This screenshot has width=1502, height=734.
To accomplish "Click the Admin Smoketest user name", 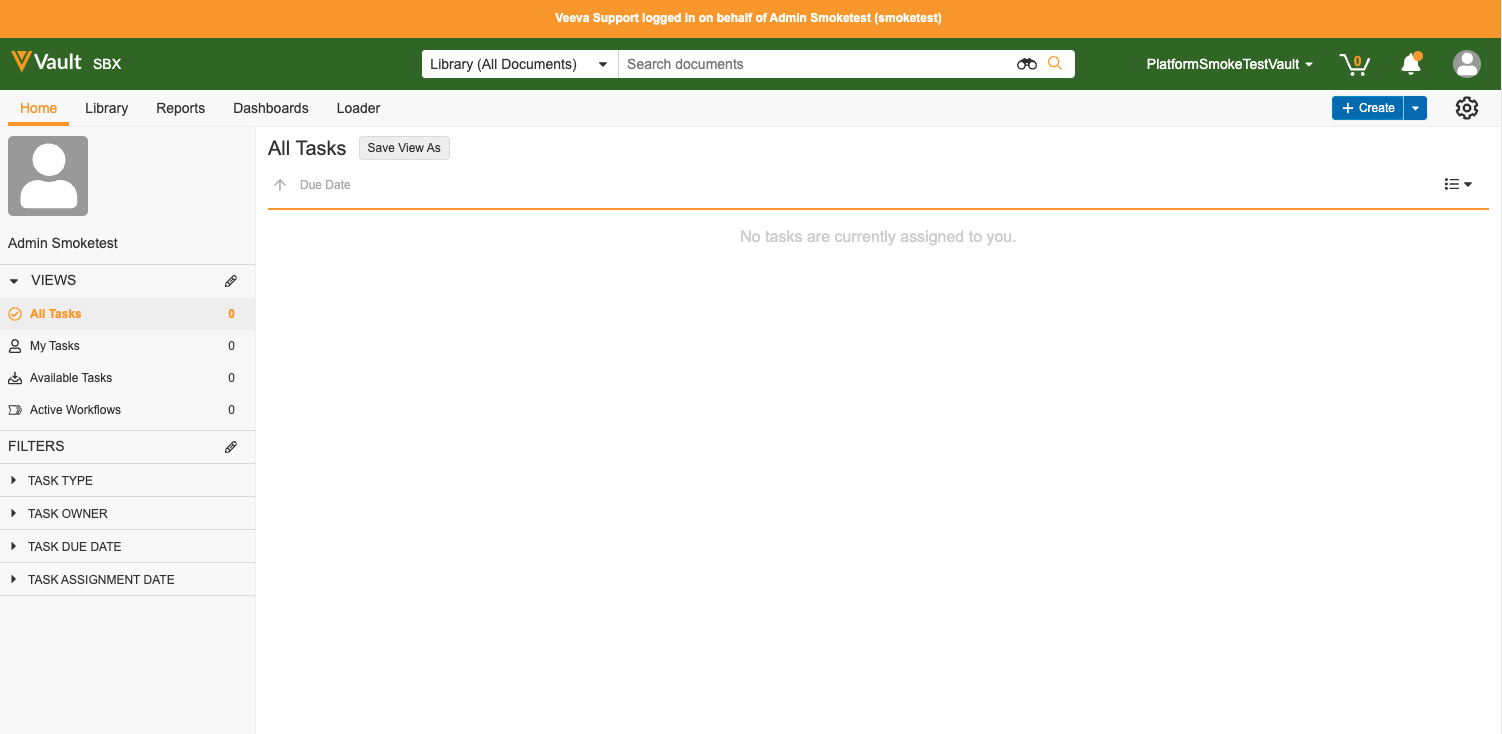I will [x=63, y=243].
